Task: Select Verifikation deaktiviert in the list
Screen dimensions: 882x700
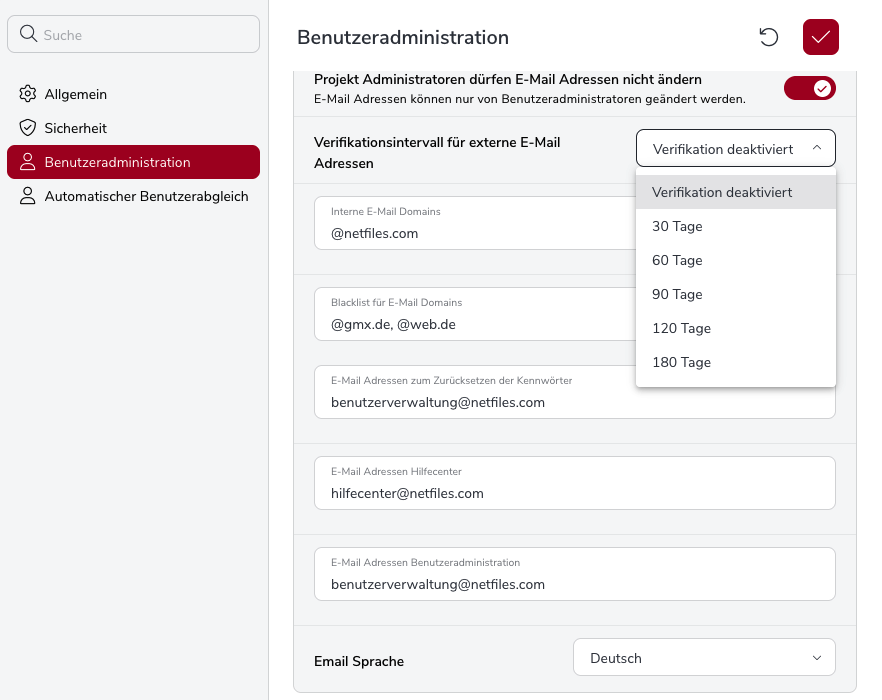Action: [721, 192]
